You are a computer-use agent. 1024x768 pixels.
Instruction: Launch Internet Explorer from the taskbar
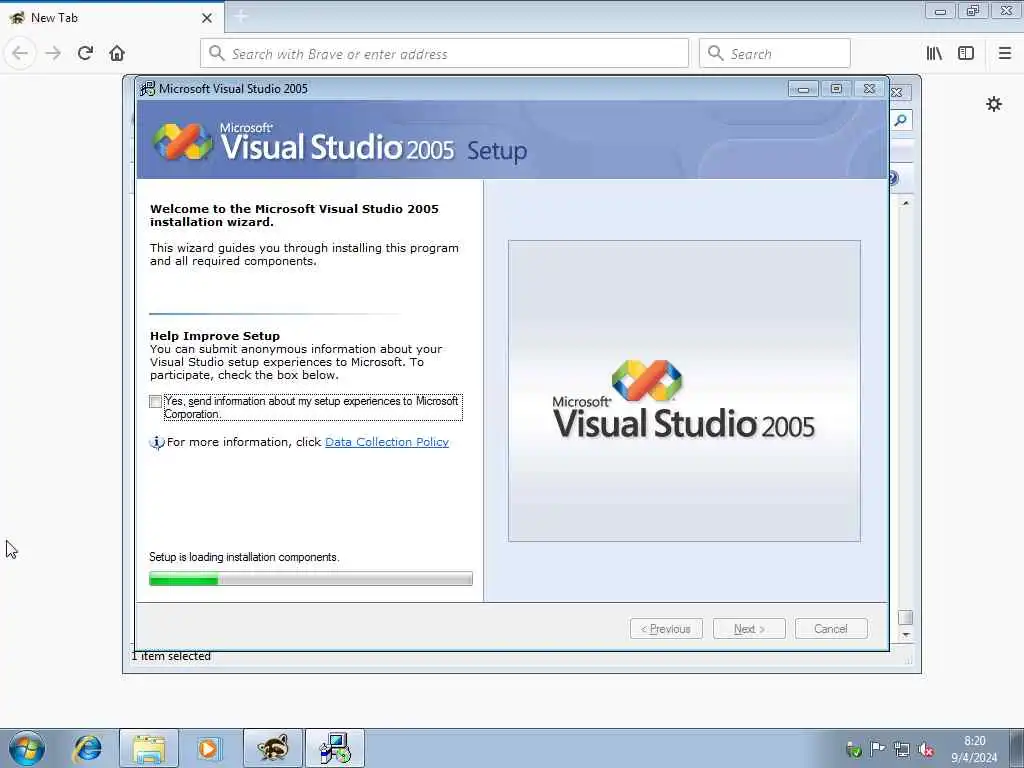[88, 748]
